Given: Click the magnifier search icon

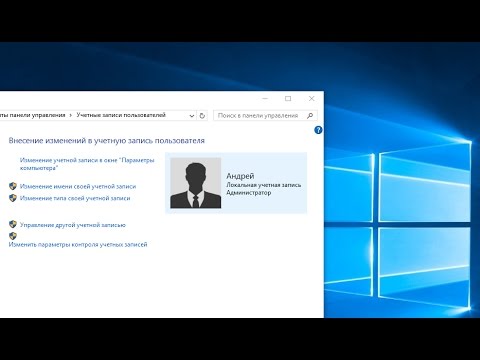Looking at the screenshot, I should pyautogui.click(x=310, y=116).
